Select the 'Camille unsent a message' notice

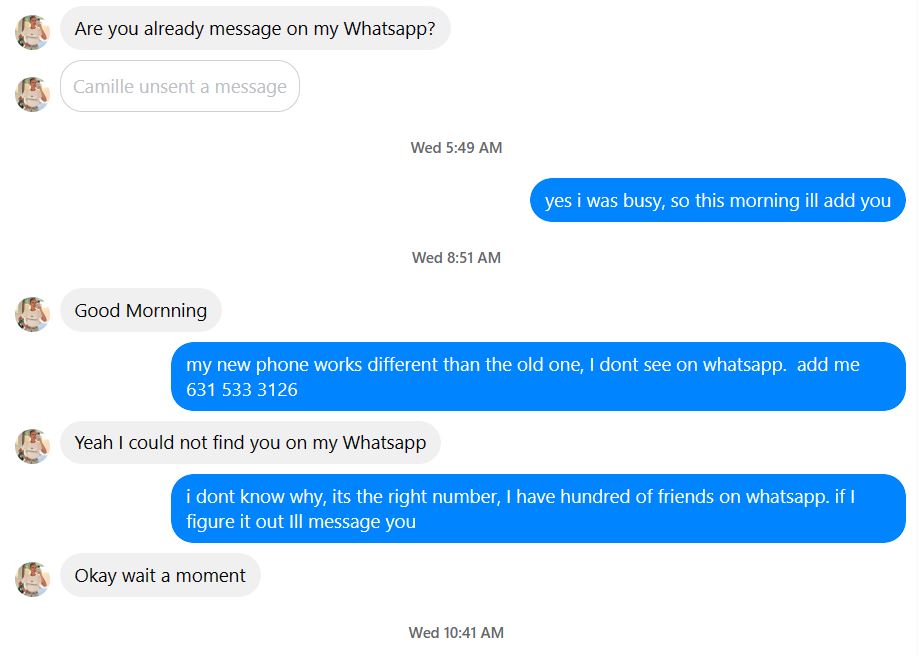[x=180, y=87]
